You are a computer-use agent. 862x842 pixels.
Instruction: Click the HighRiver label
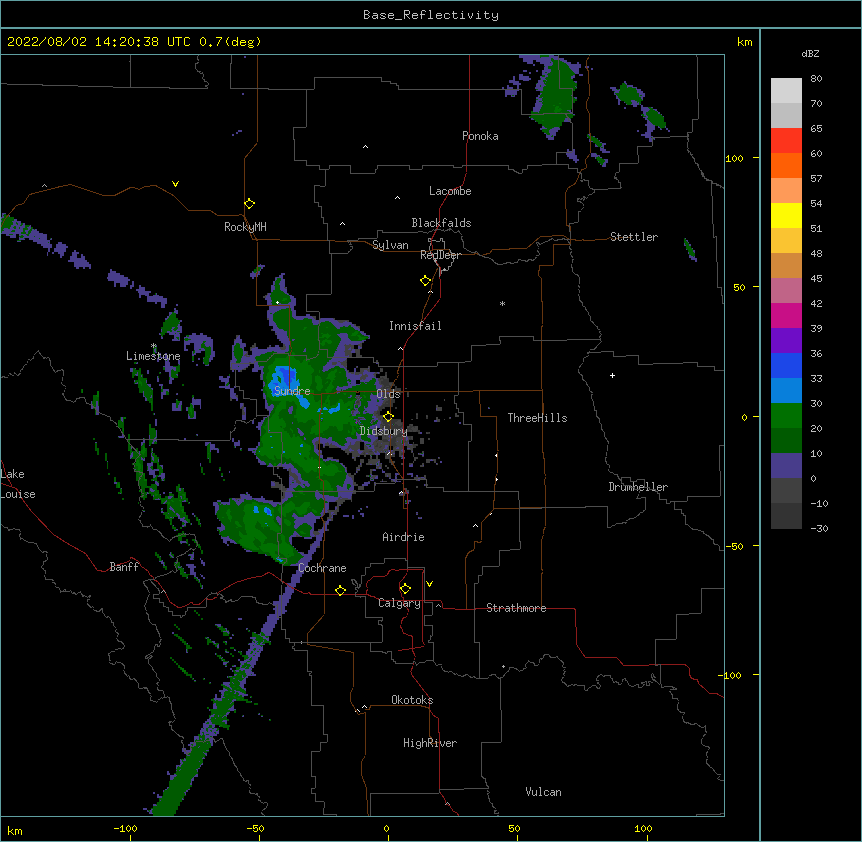pos(430,743)
